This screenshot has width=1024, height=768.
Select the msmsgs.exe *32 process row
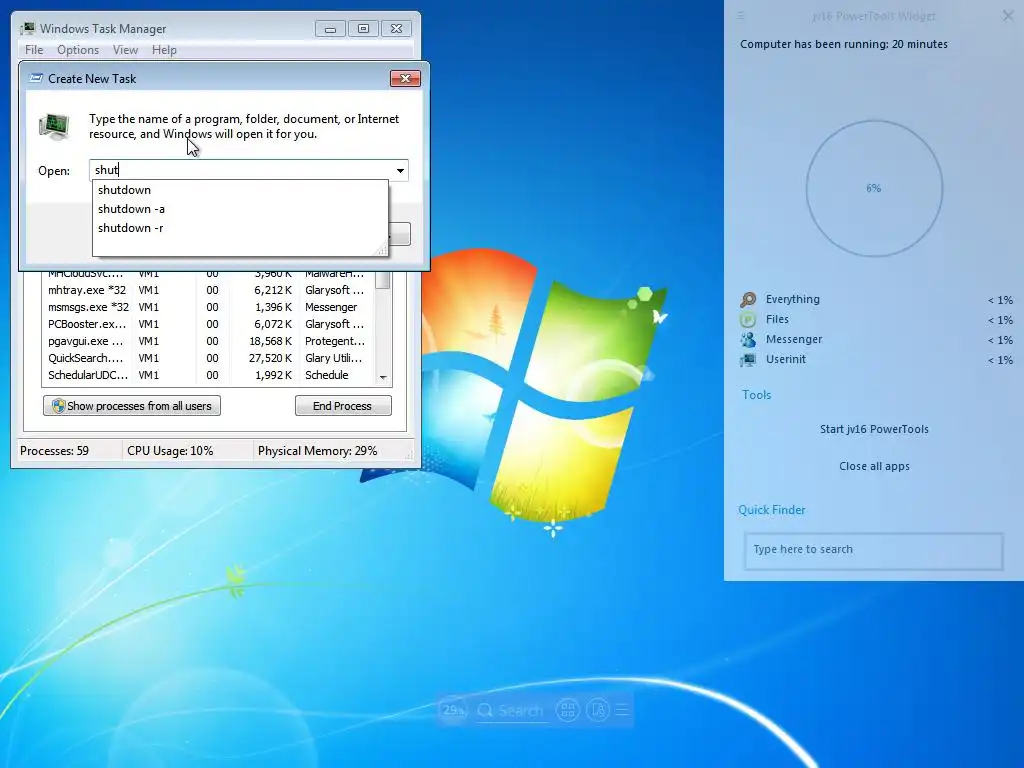click(208, 307)
